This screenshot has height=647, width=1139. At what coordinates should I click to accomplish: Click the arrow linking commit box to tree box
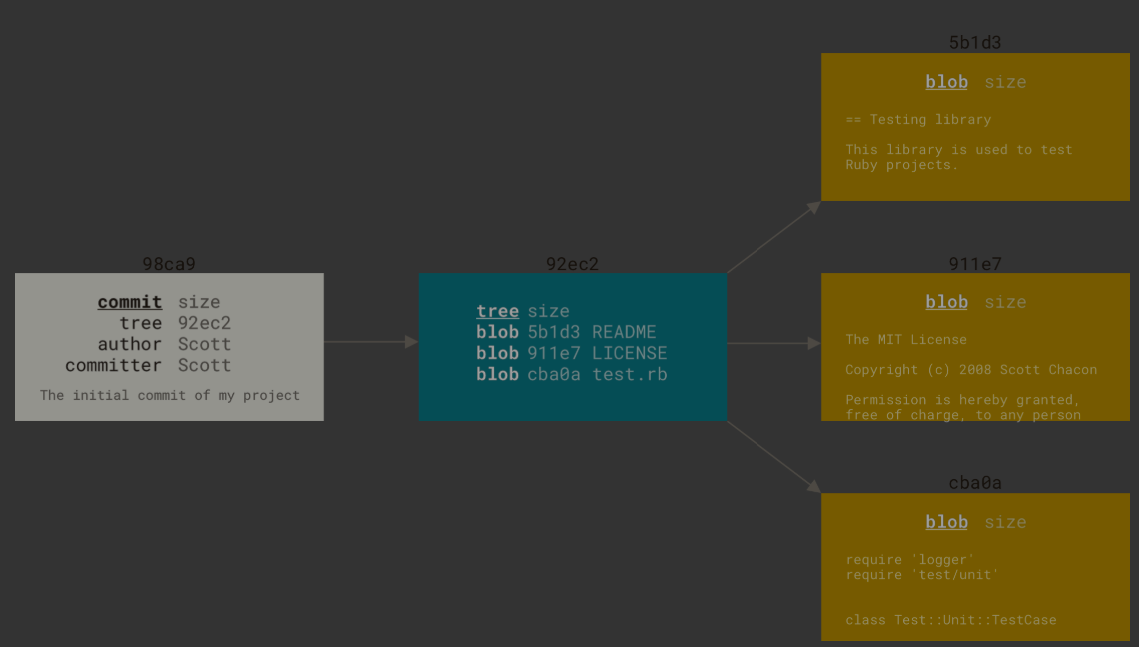coord(370,342)
